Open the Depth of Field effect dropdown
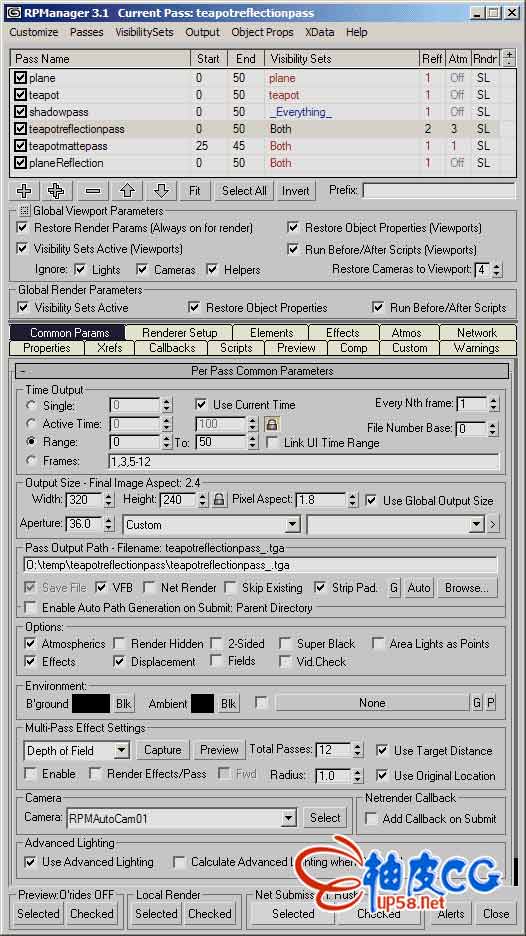The height and width of the screenshot is (936, 526). pyautogui.click(x=77, y=750)
